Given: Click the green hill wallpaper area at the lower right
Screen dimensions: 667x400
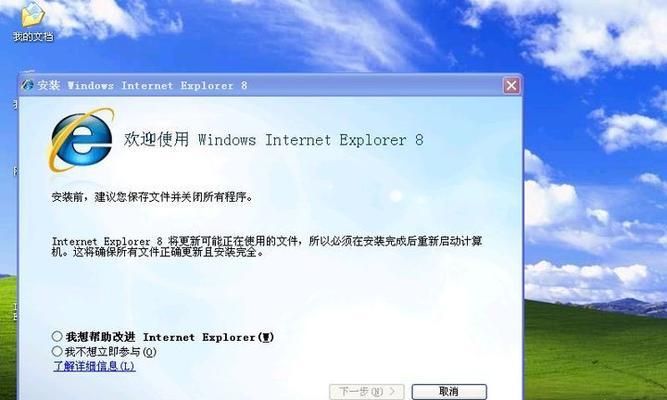Looking at the screenshot, I should point(596,353).
